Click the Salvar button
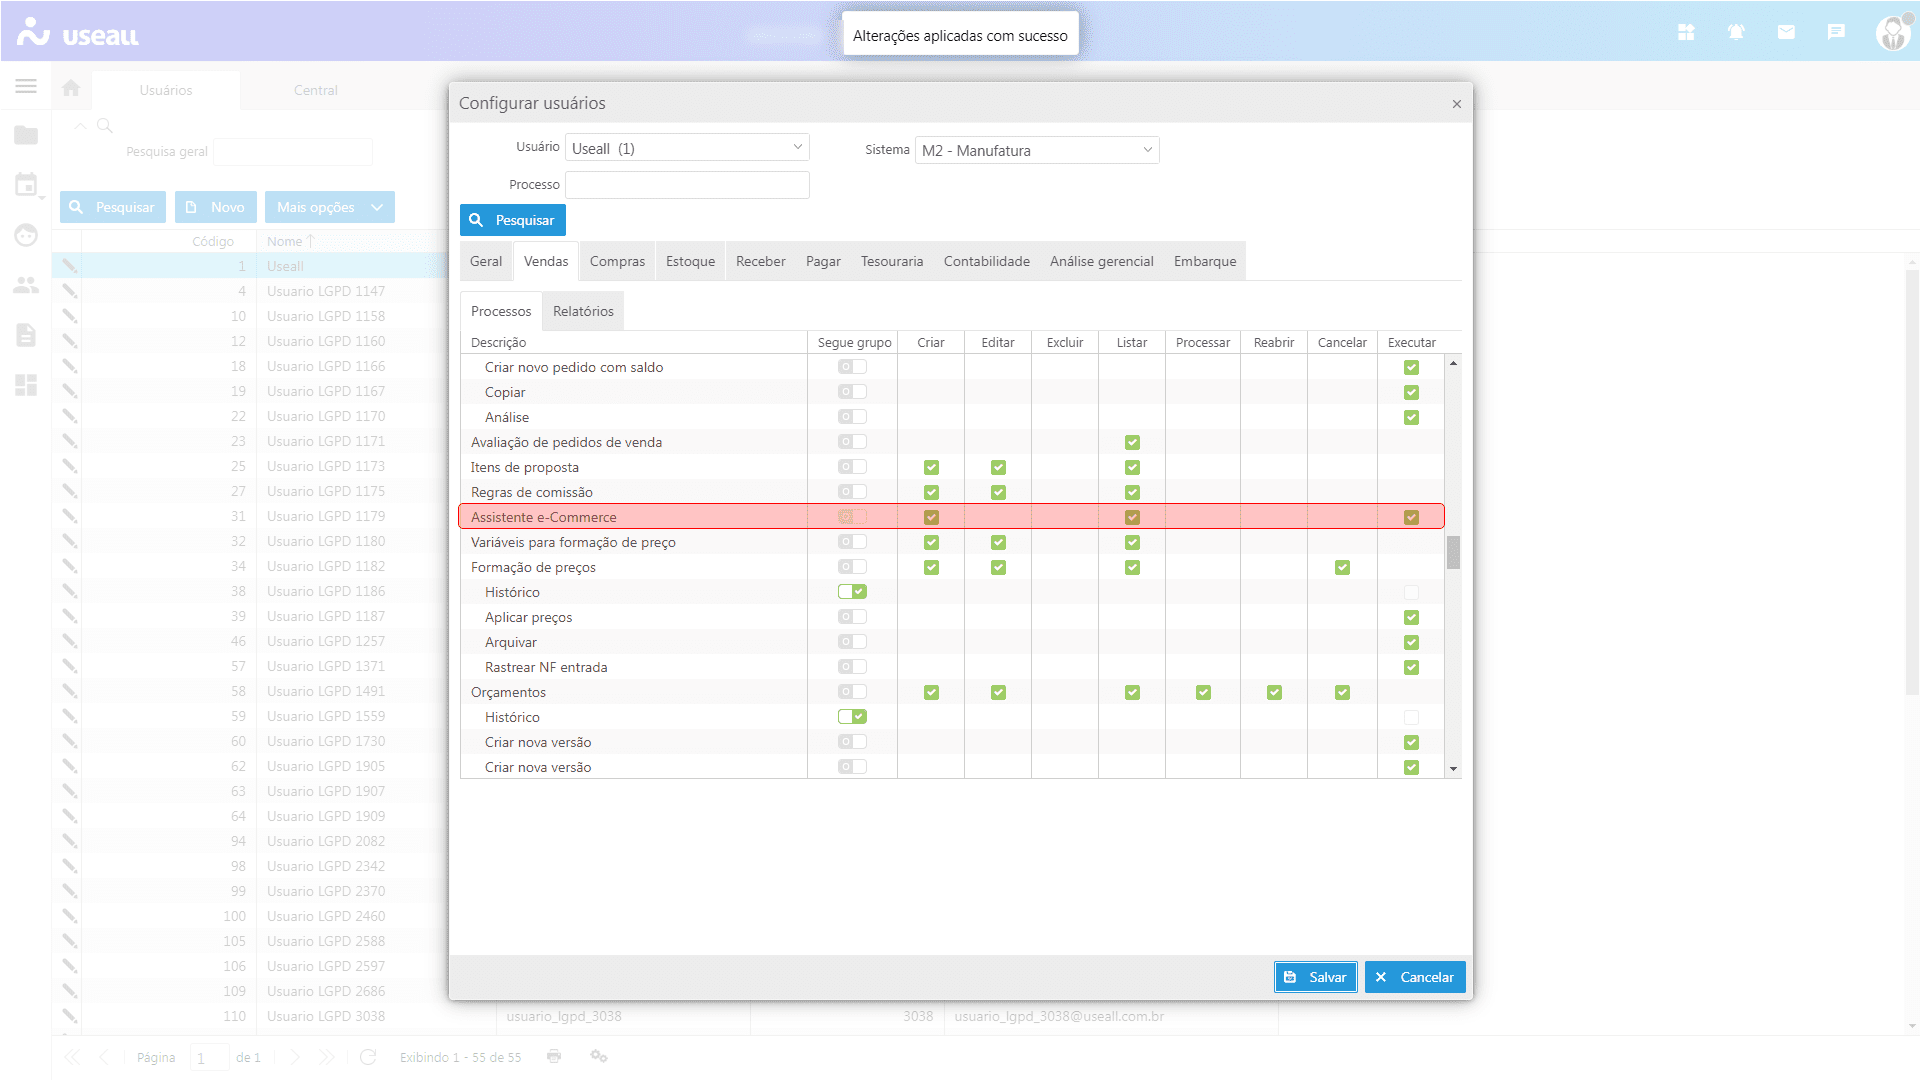 pos(1315,978)
